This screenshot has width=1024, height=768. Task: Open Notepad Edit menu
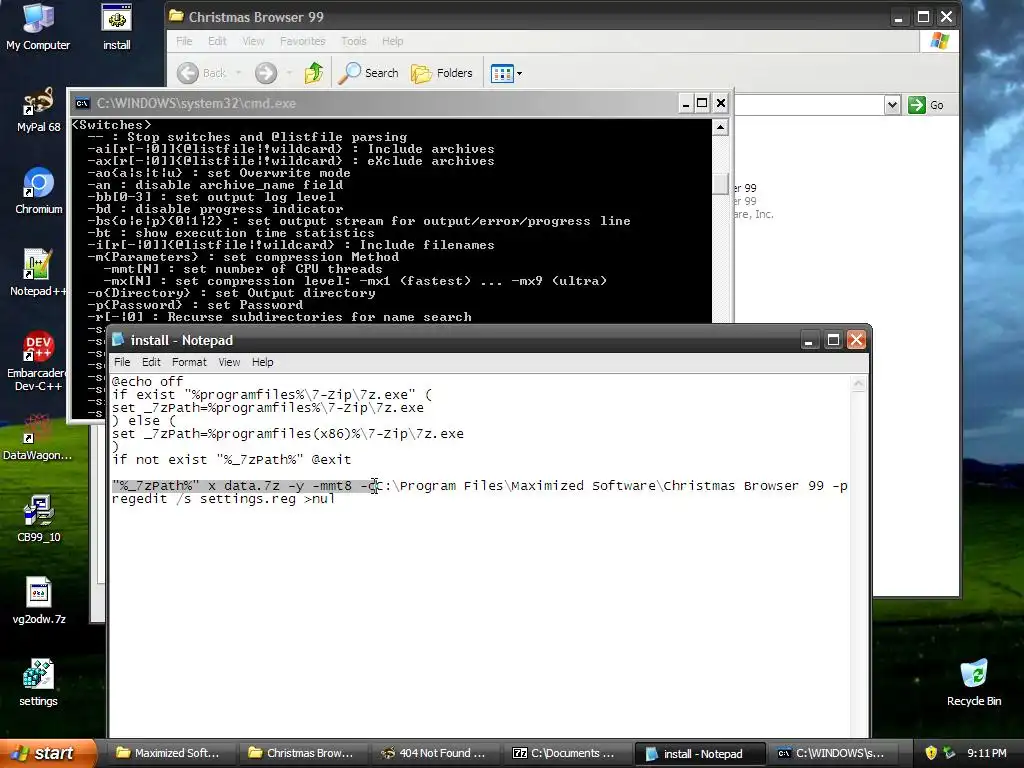151,362
